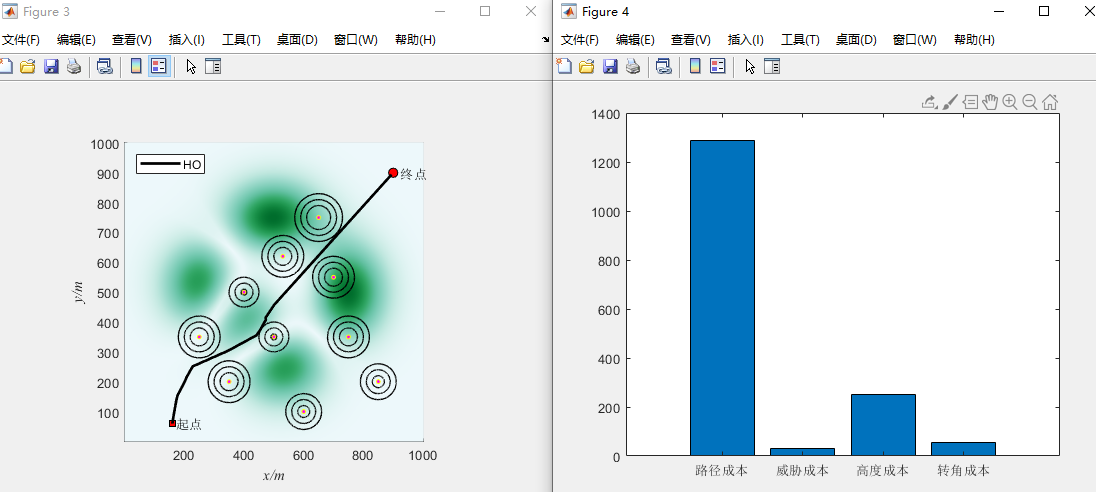Screen dimensions: 1096x492
Task: Activate the Brush data tool above the chart
Action: pyautogui.click(x=950, y=102)
